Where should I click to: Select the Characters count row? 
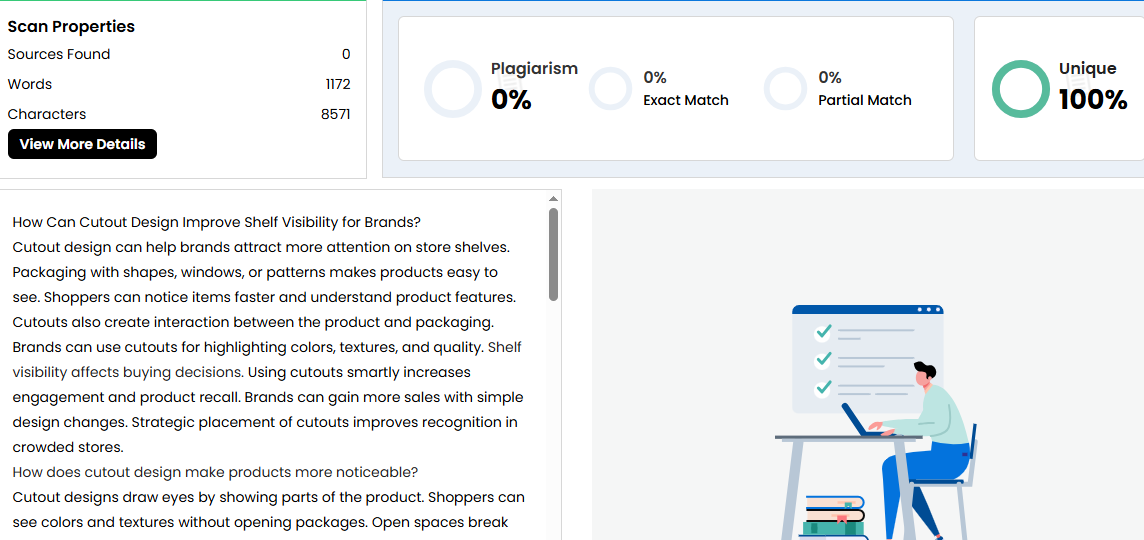(x=179, y=114)
